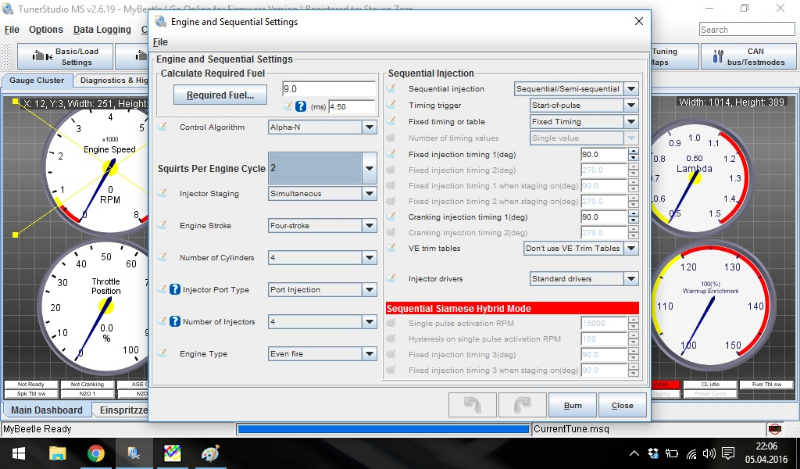Click the Burn button

click(x=573, y=405)
